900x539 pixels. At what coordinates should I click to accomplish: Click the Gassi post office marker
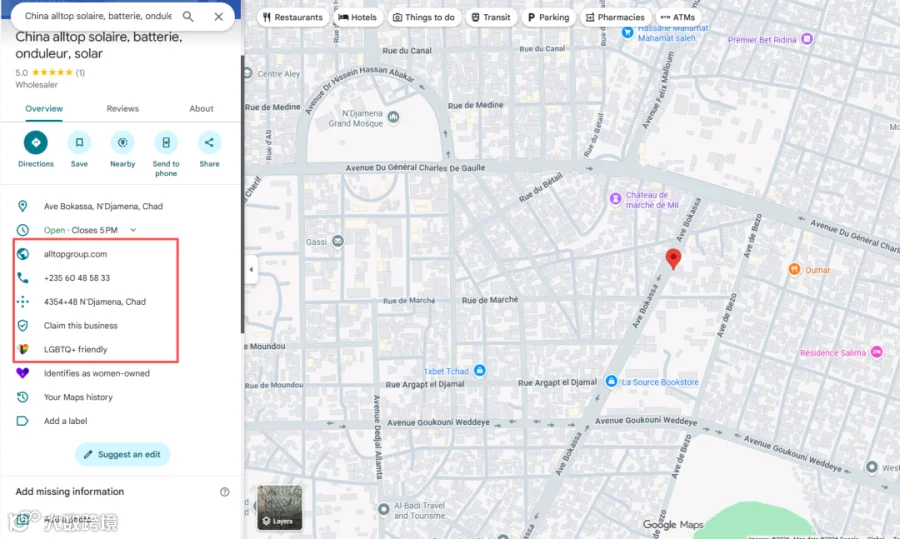[338, 241]
